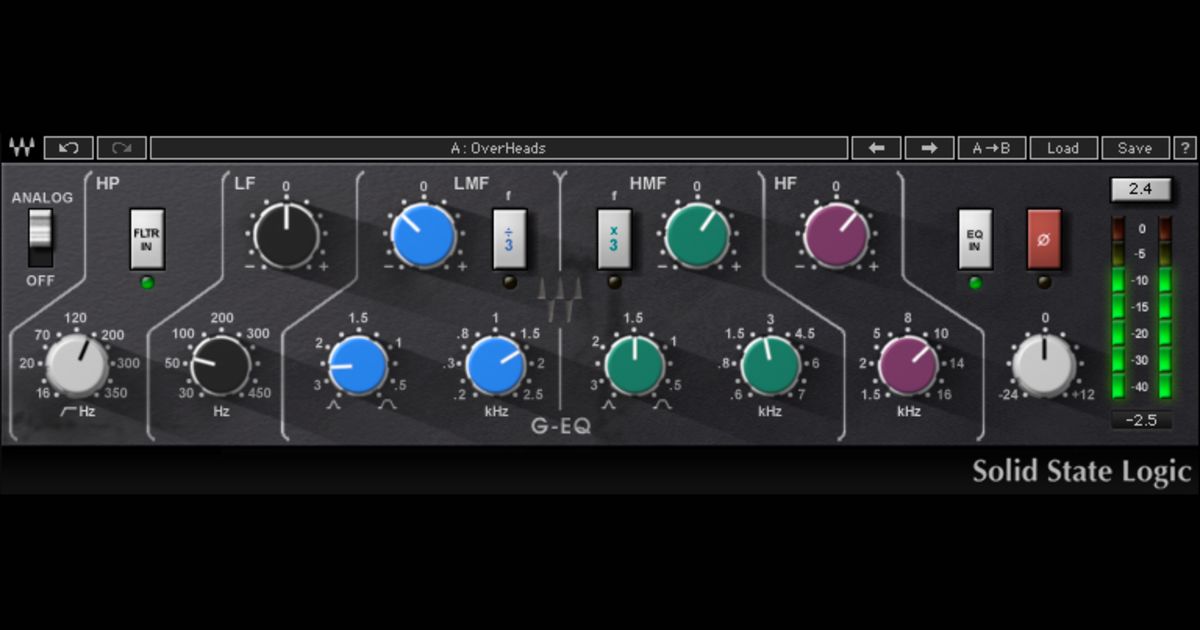Go to next preset with right arrow
1200x630 pixels.
[x=929, y=148]
